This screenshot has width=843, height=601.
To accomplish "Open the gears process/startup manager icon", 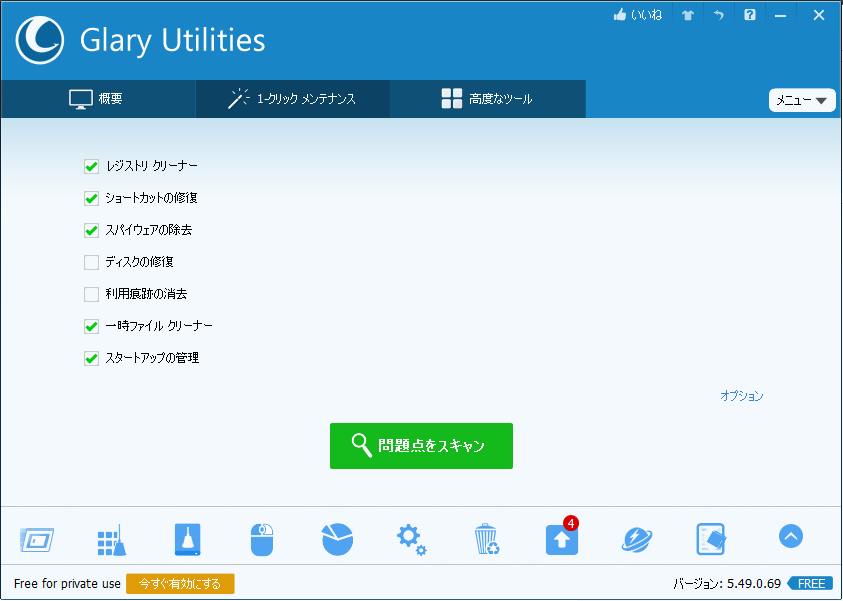I will [412, 540].
